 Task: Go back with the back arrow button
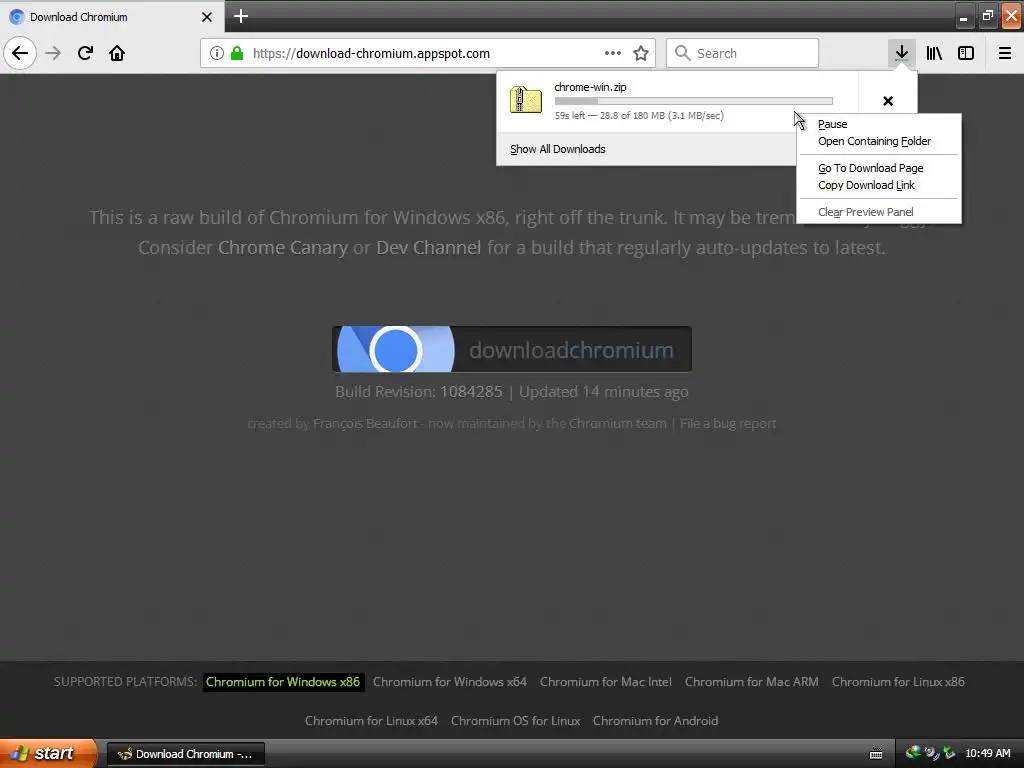[20, 53]
